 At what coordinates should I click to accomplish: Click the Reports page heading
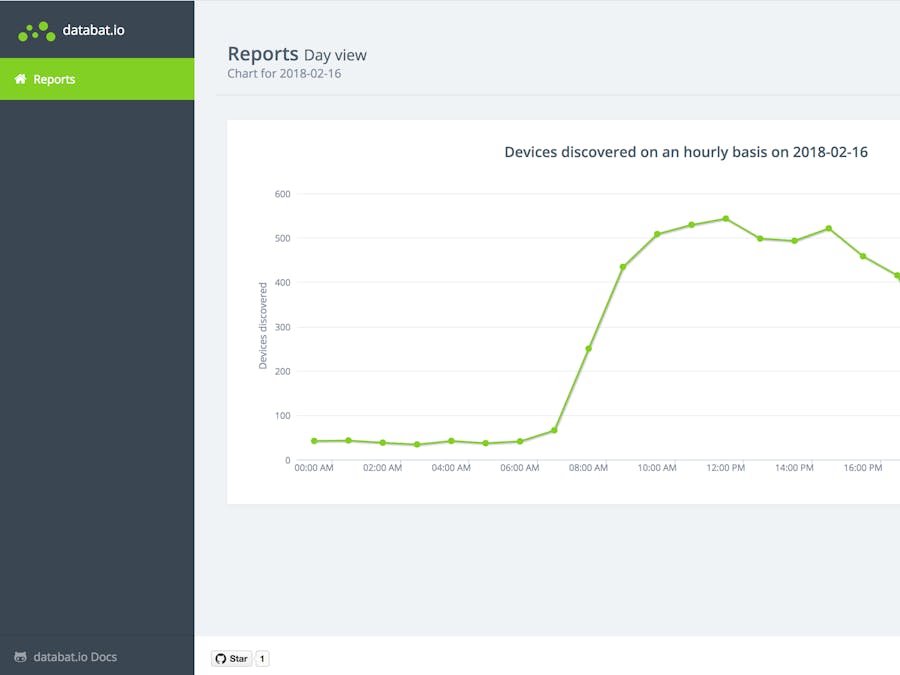point(262,53)
